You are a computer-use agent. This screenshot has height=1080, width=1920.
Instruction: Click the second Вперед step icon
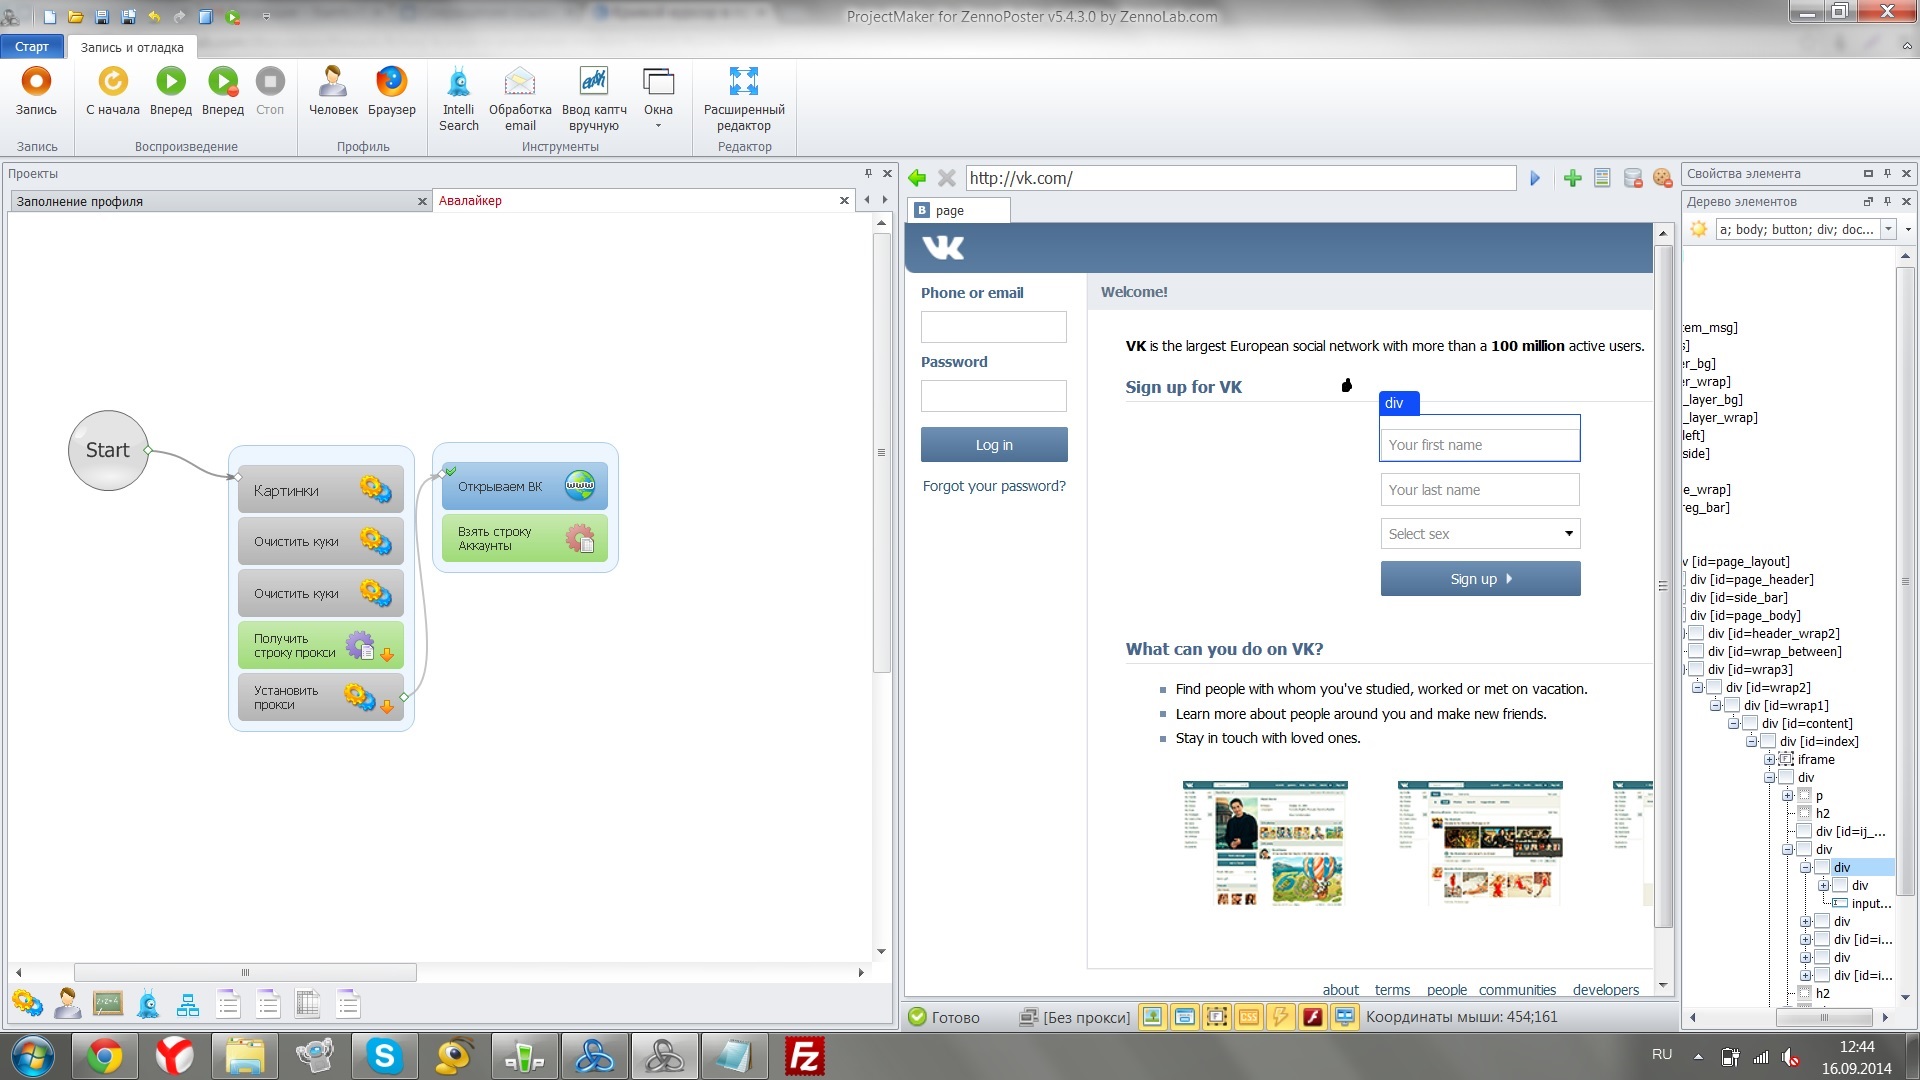pyautogui.click(x=222, y=82)
